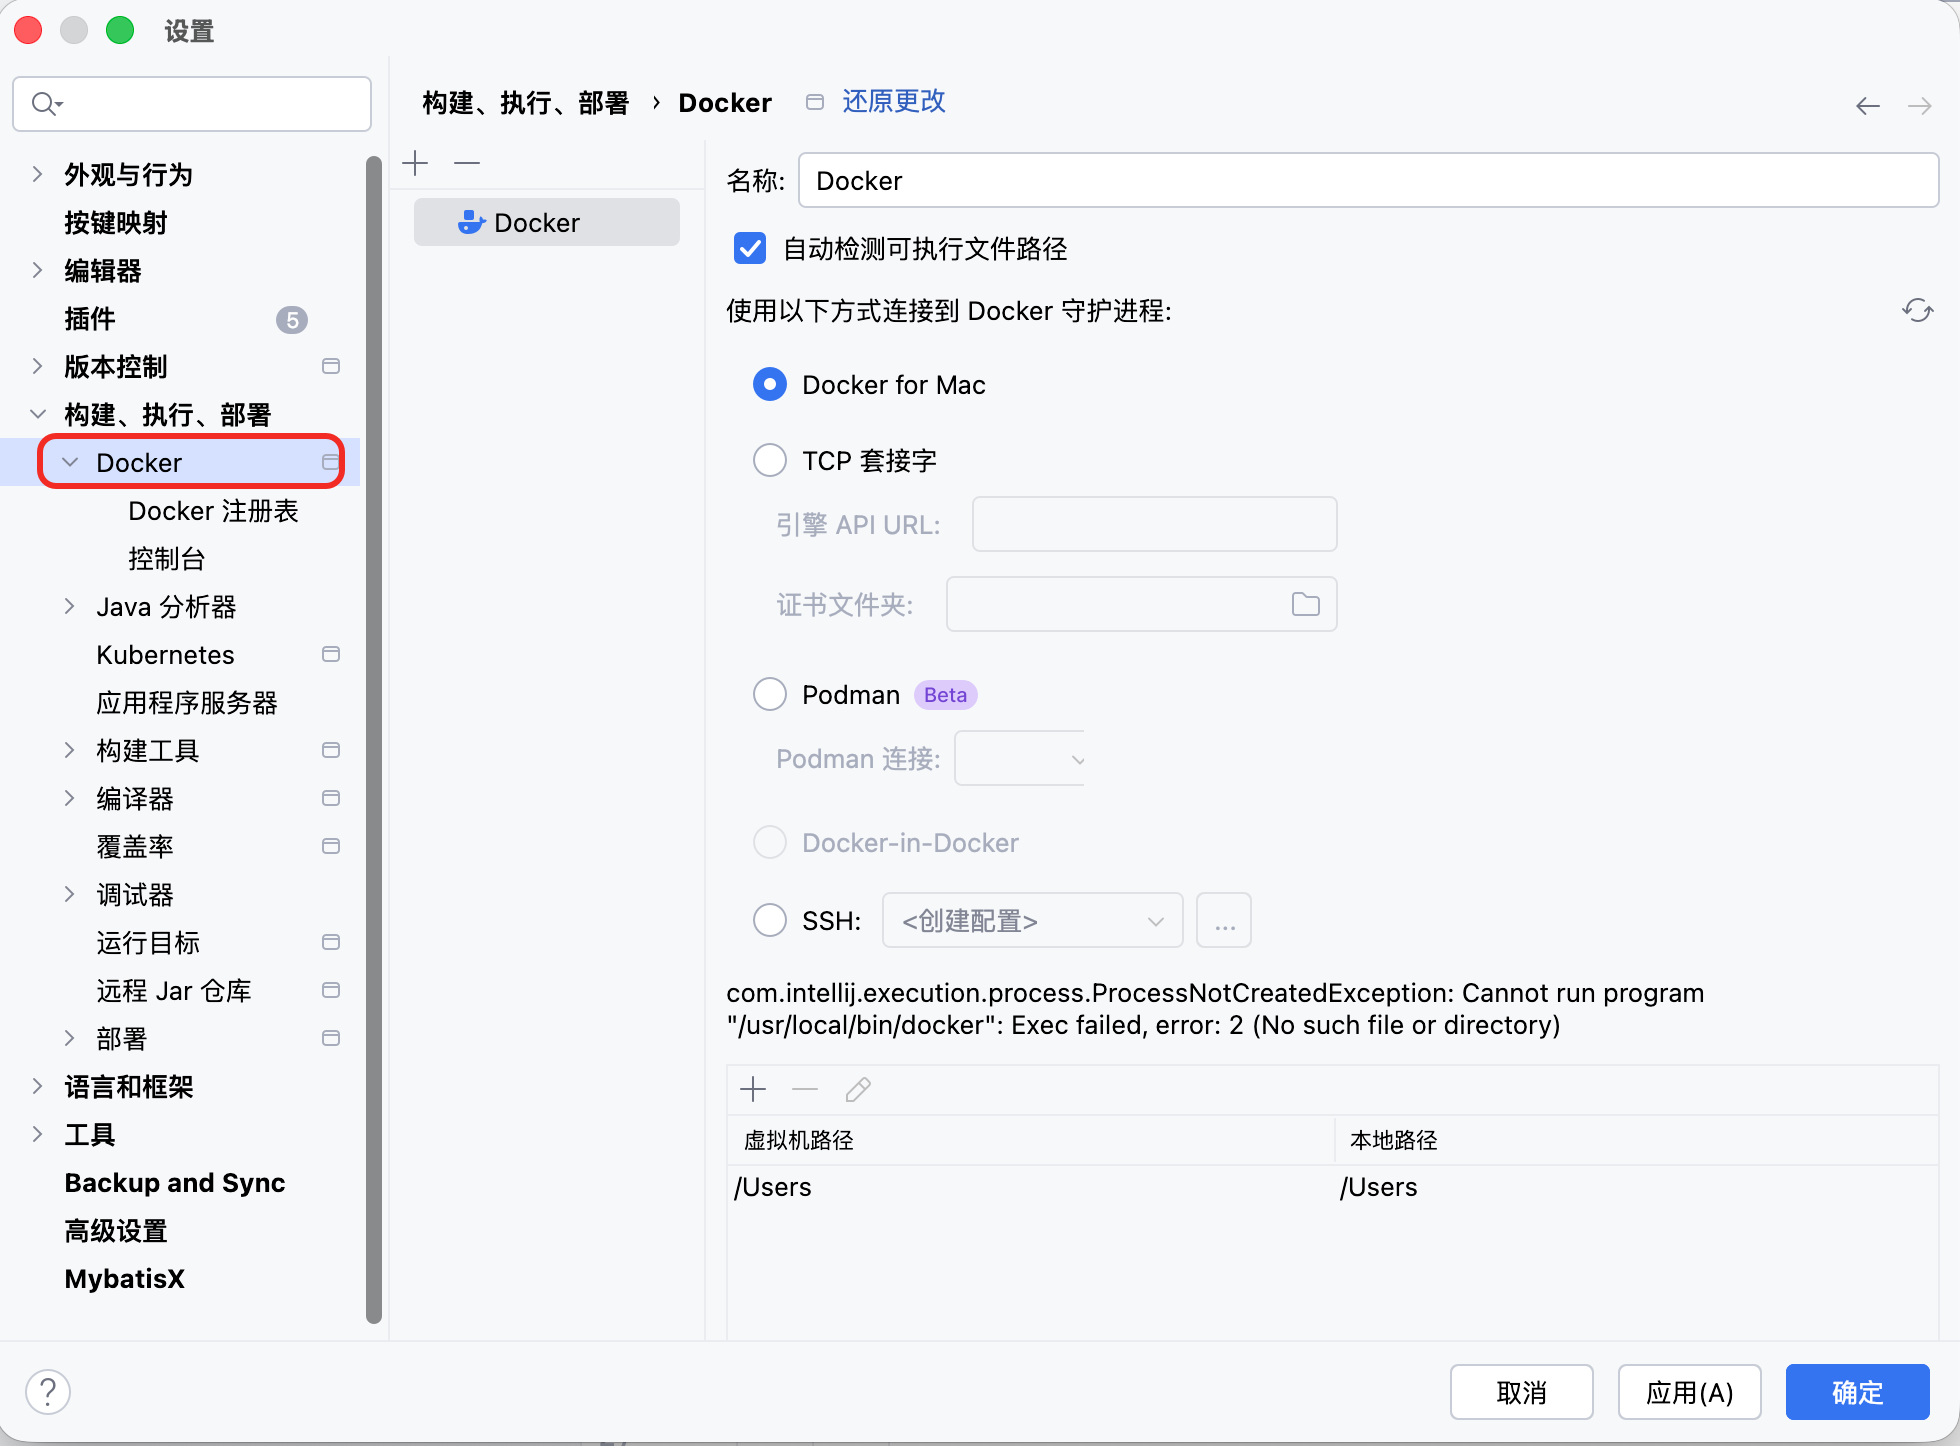Edit path mapping with pencil icon
The width and height of the screenshot is (1960, 1446).
pyautogui.click(x=858, y=1089)
